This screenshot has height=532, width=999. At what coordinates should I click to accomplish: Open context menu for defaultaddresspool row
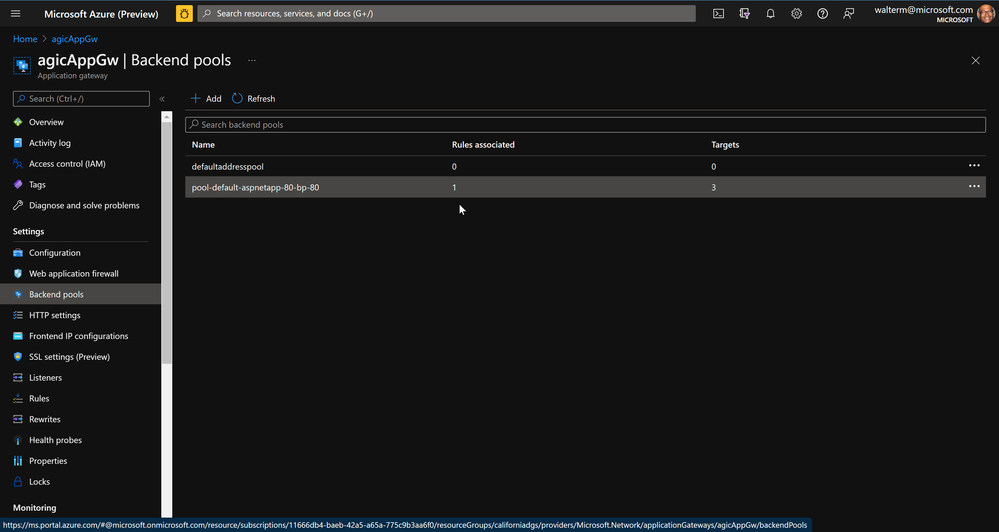pos(974,166)
